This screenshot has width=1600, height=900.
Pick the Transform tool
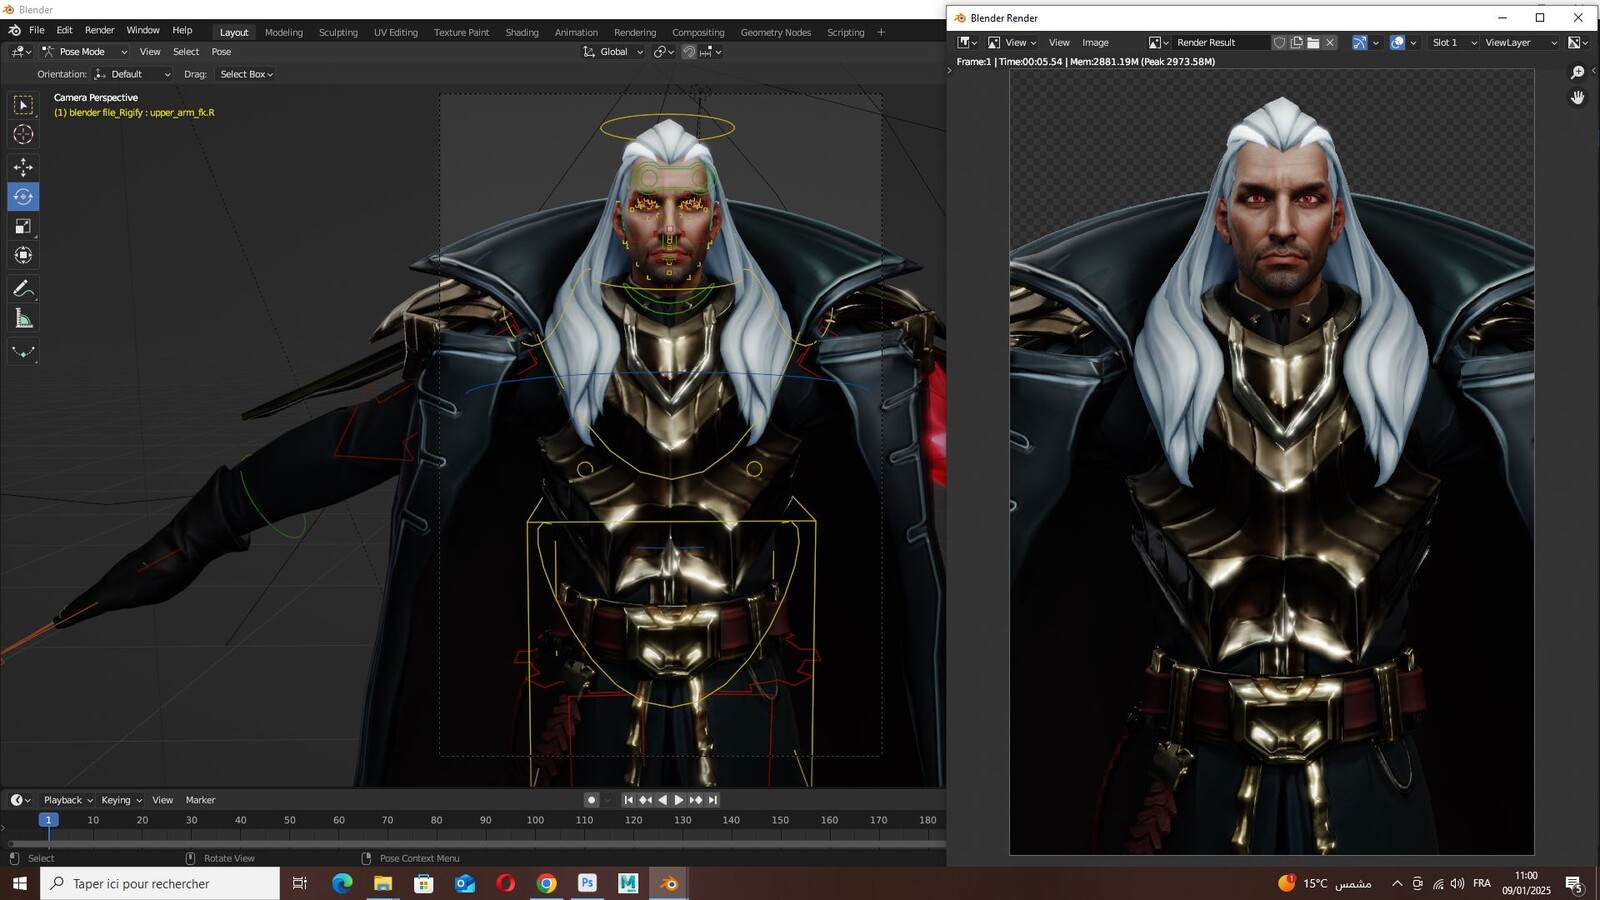(23, 255)
